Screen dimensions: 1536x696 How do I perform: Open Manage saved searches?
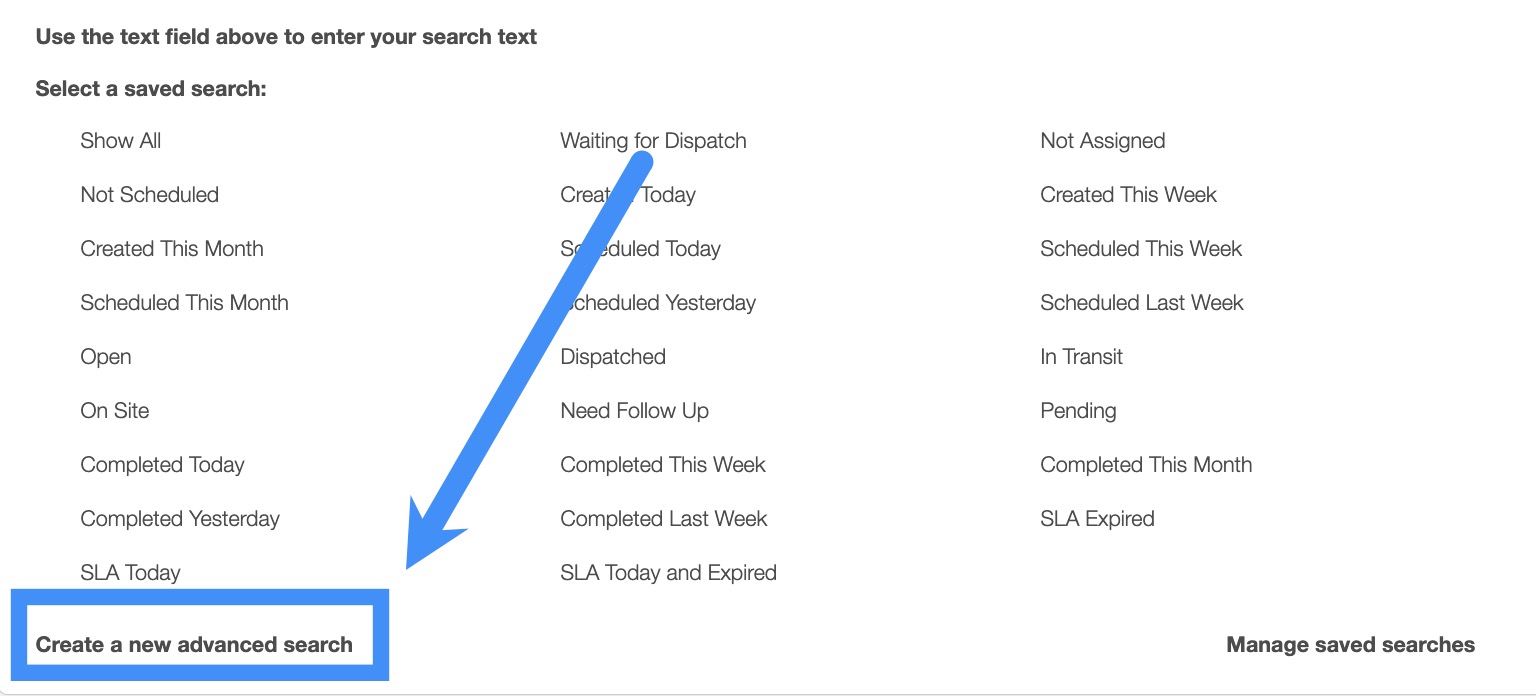click(x=1350, y=645)
